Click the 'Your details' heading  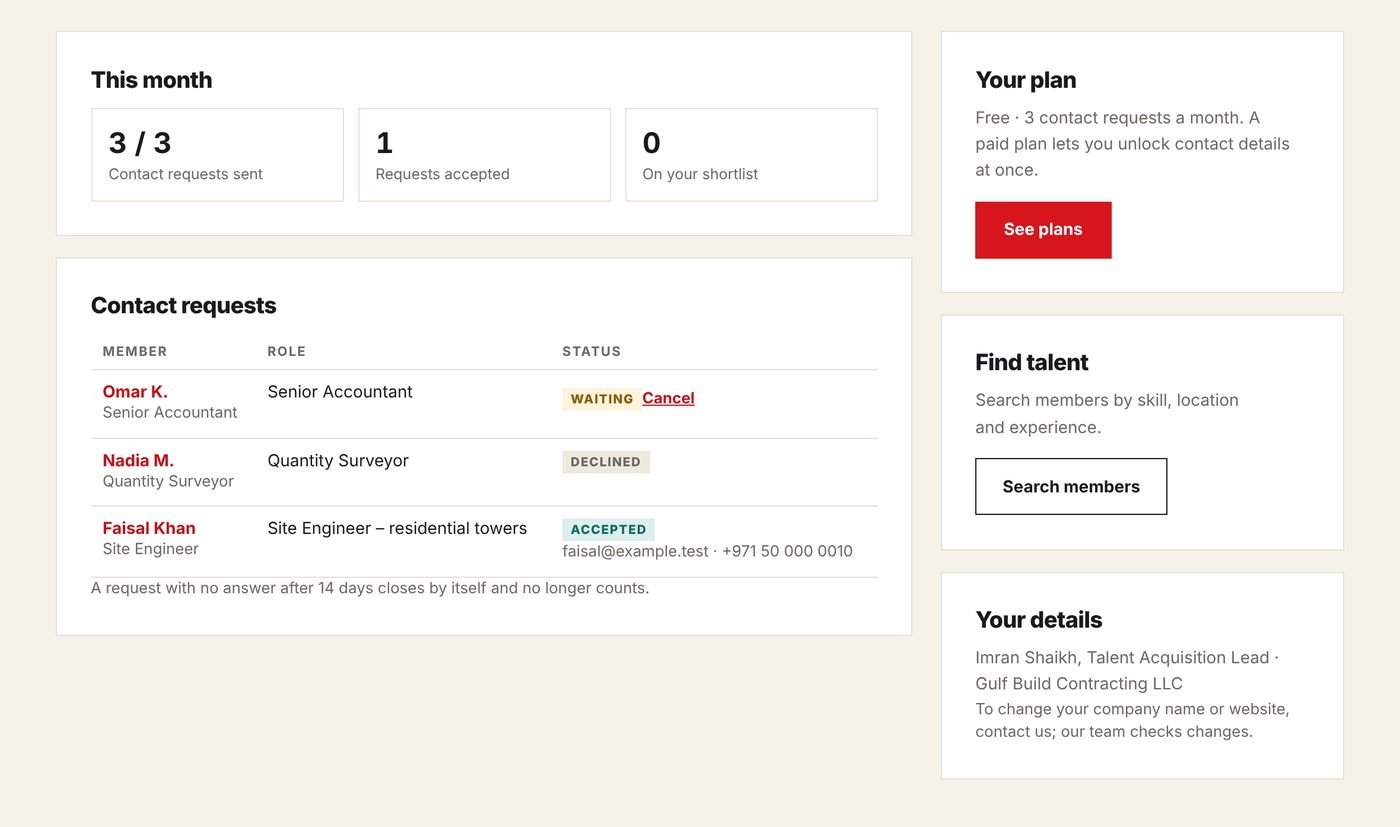pyautogui.click(x=1038, y=620)
